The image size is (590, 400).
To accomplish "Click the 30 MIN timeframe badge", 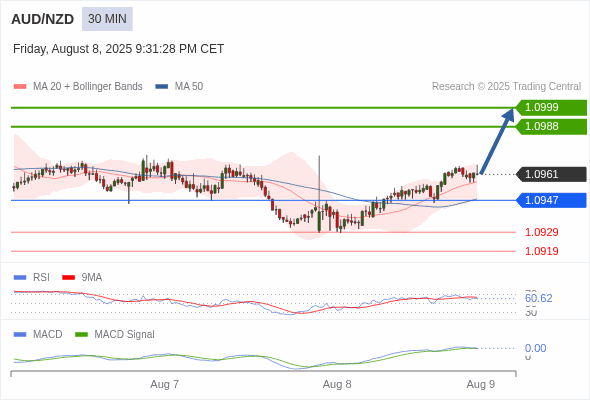I will [107, 19].
